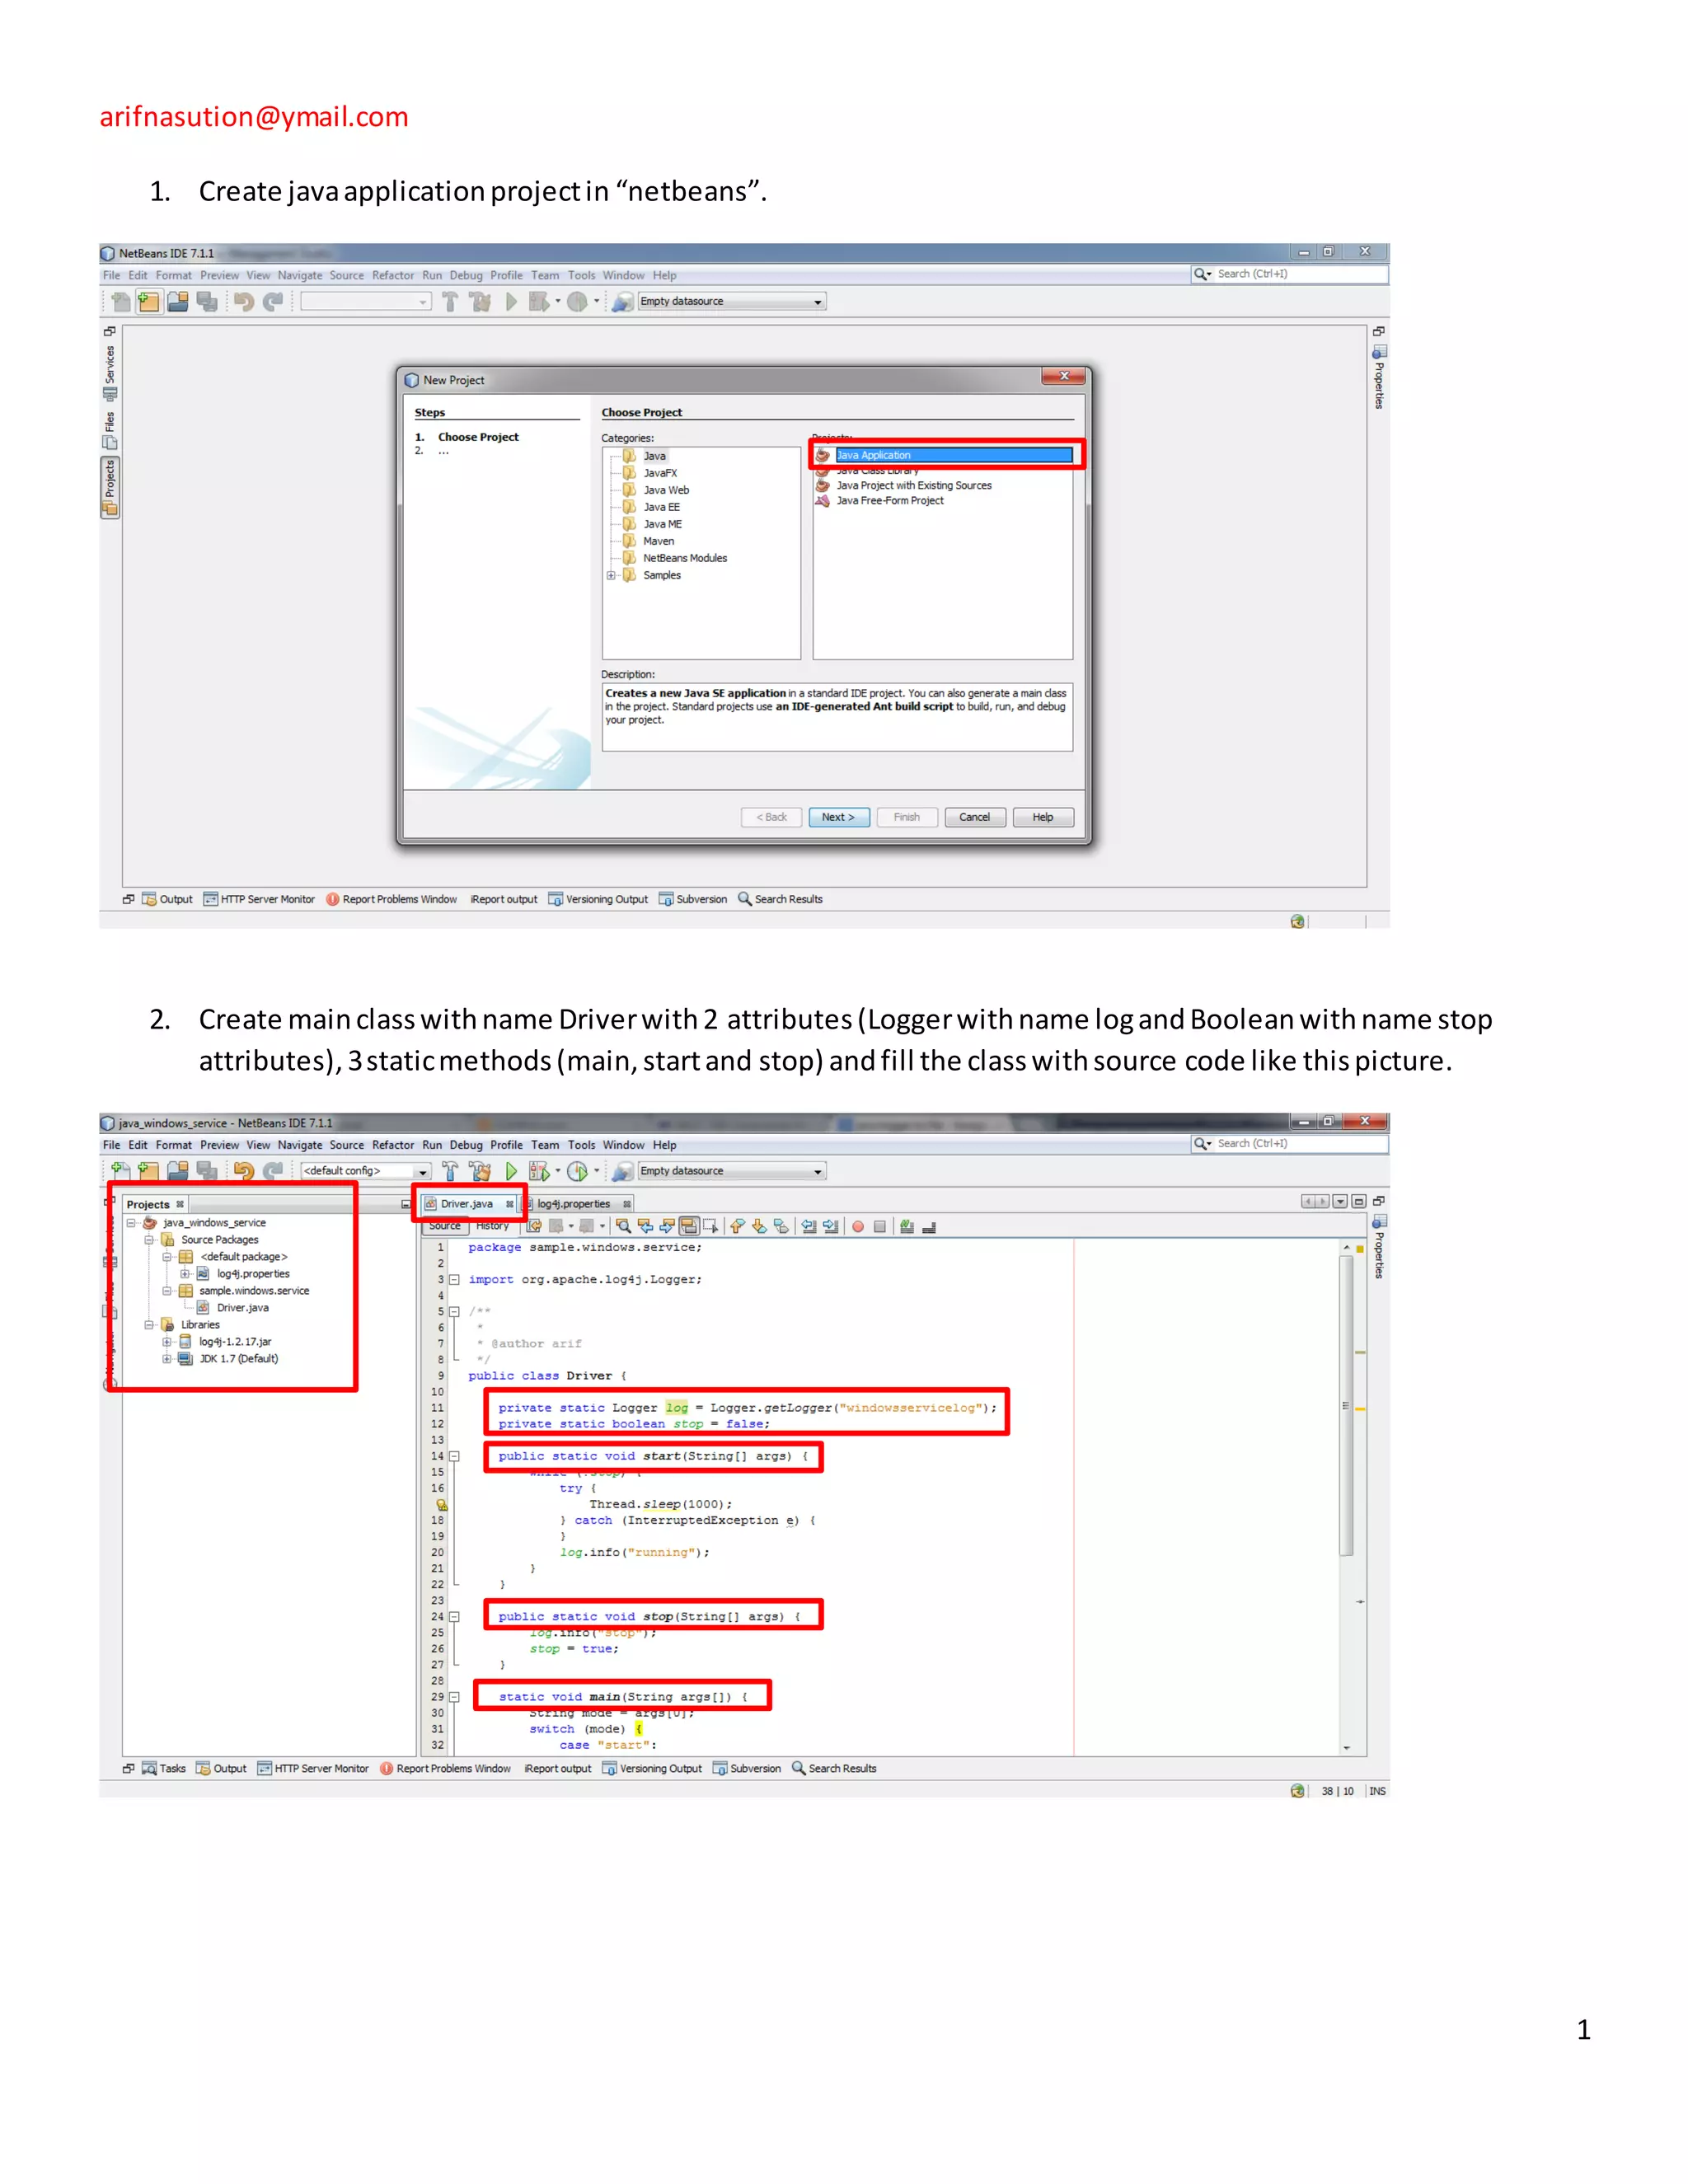Collapse stop method fold at line 24
The image size is (1688, 2184).
(454, 1617)
